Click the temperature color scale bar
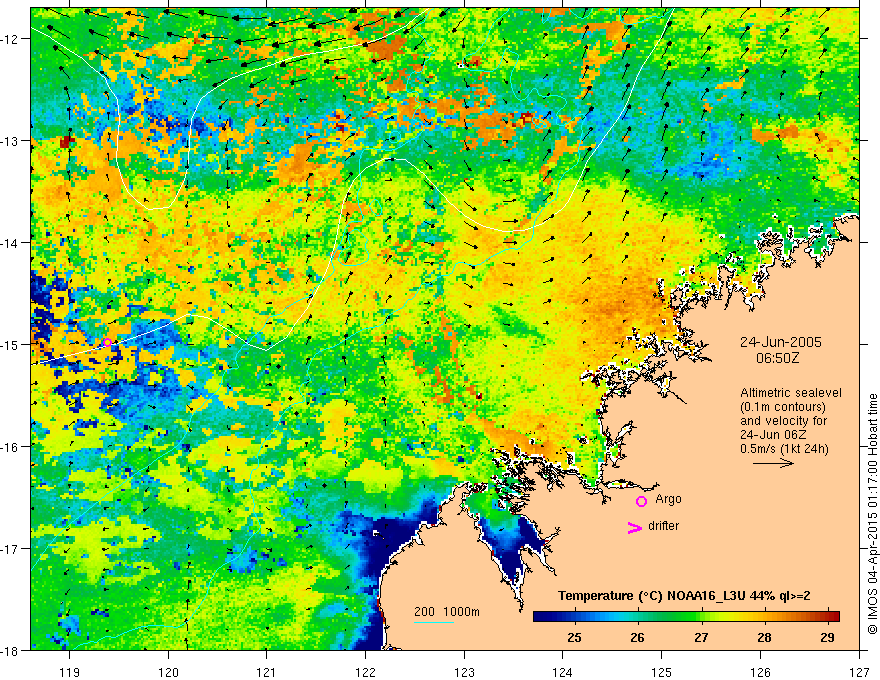The width and height of the screenshot is (880, 680). (686, 617)
